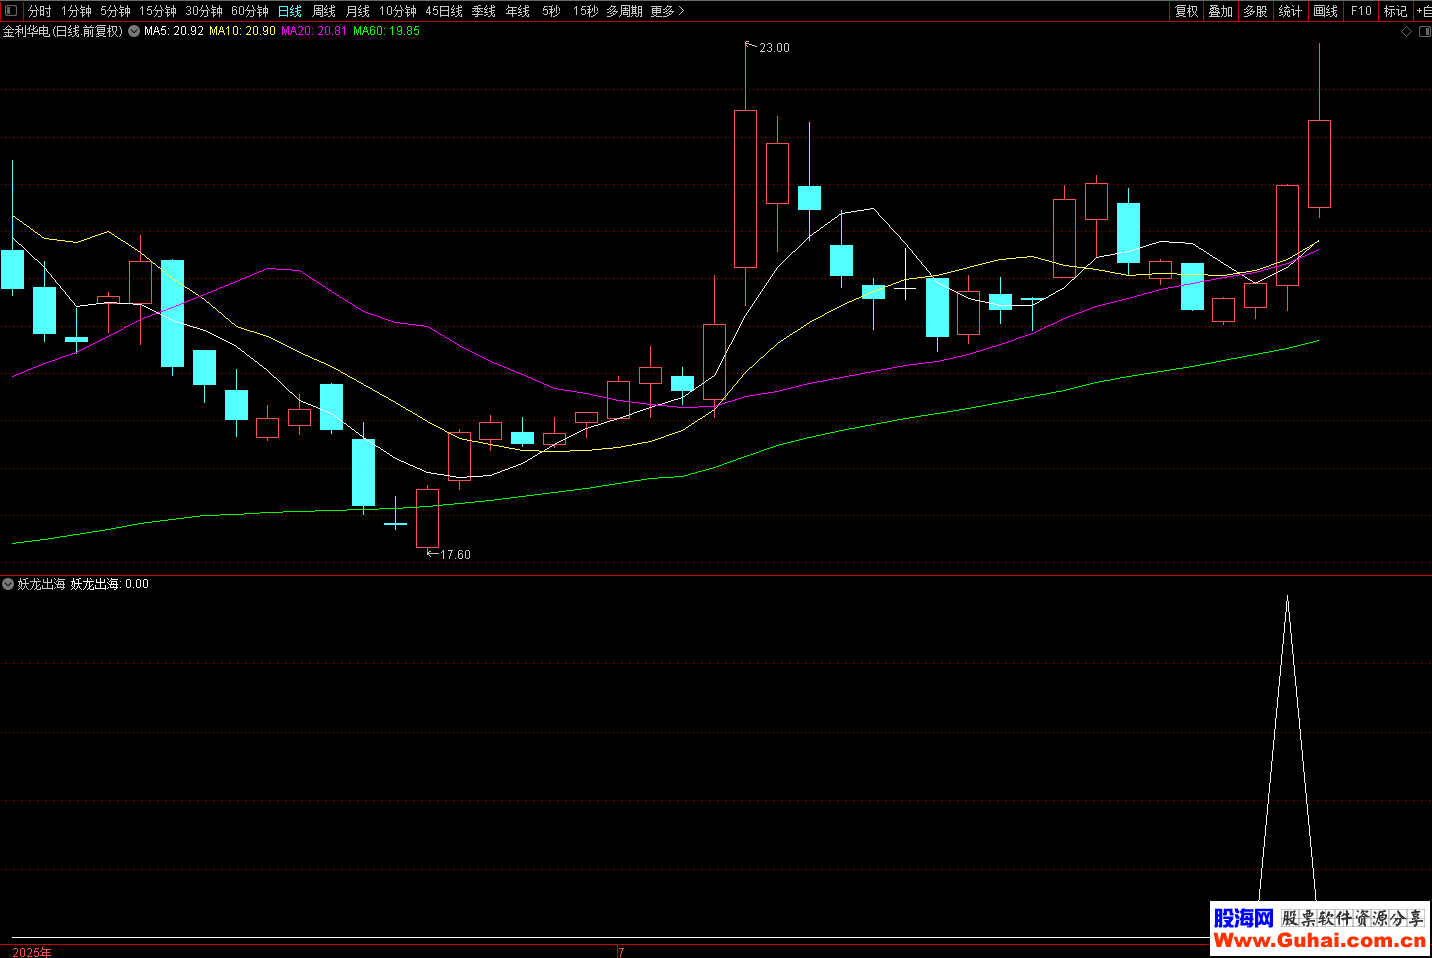Switch to the 分时 chart

click(39, 11)
